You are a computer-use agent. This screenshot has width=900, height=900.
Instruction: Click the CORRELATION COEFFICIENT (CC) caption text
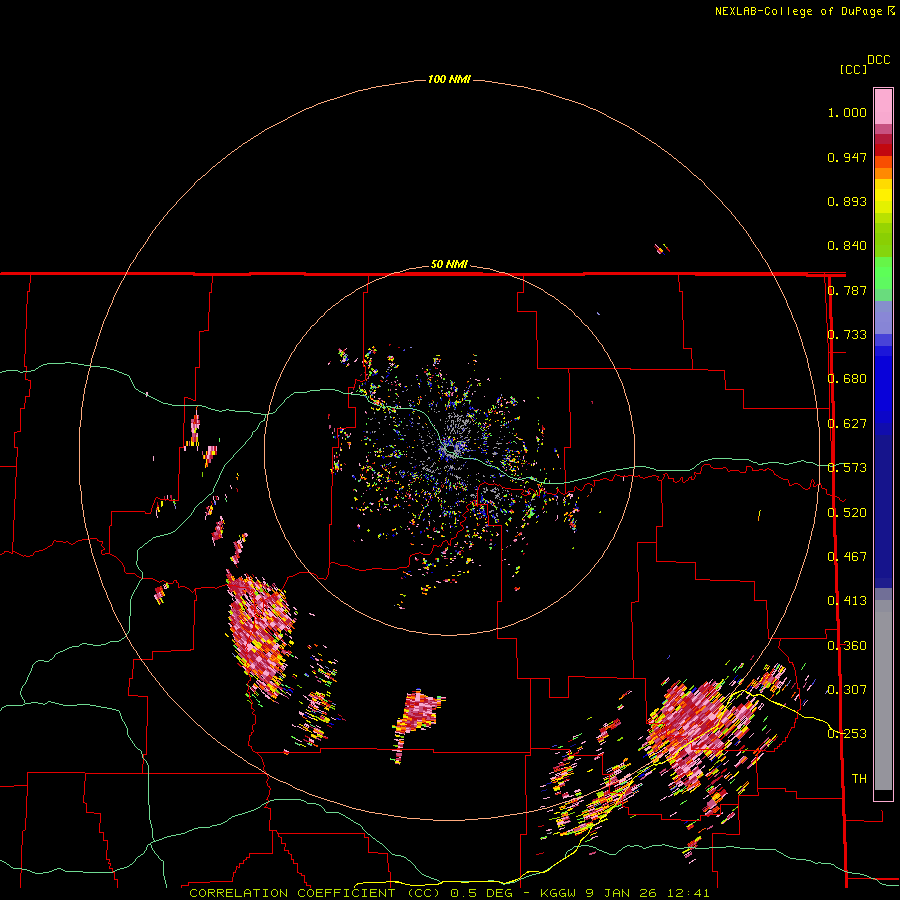315,893
